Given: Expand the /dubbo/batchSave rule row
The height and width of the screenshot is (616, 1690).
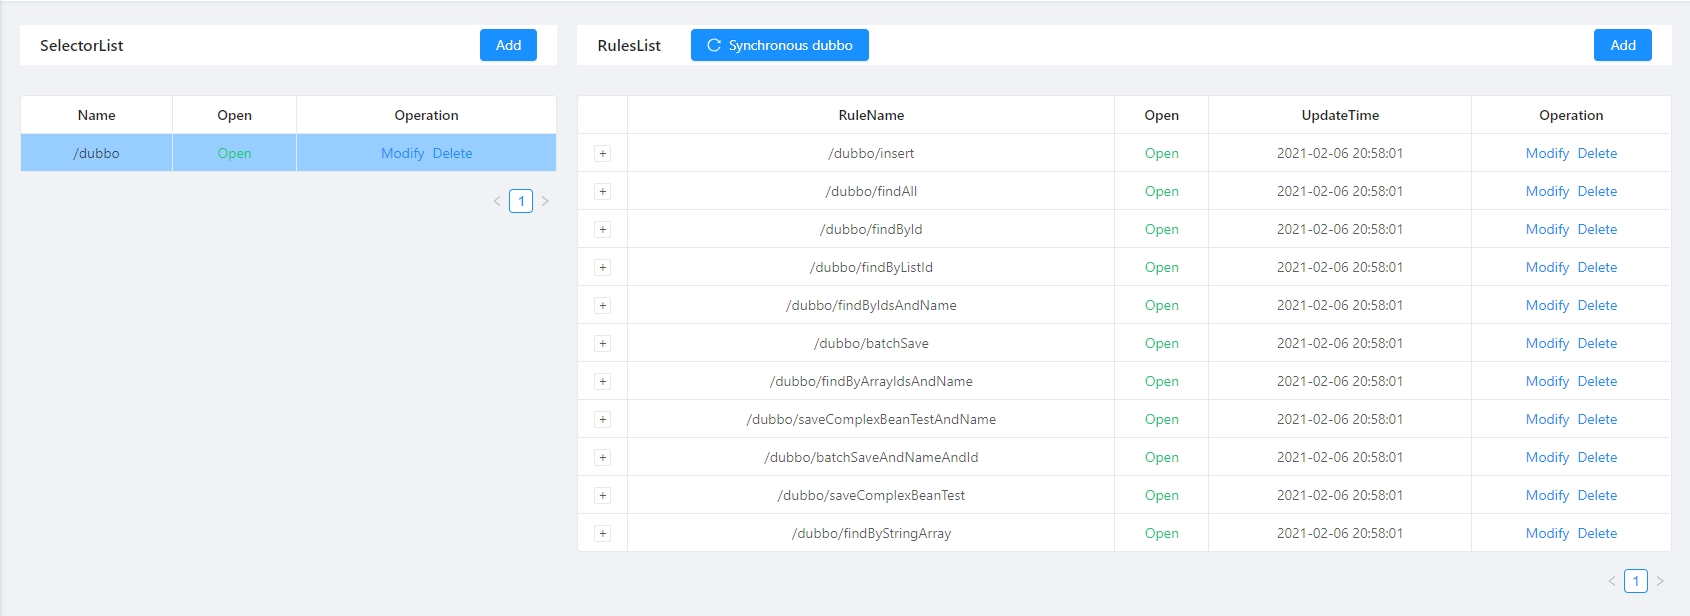Looking at the screenshot, I should (602, 343).
